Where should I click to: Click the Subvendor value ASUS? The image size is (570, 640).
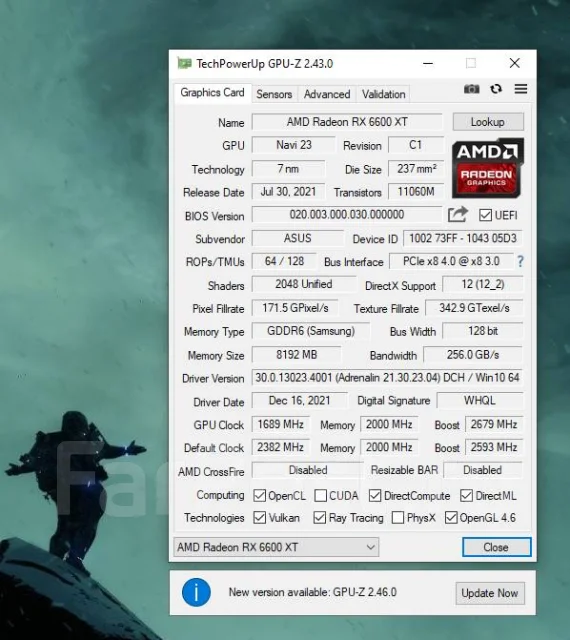(298, 238)
